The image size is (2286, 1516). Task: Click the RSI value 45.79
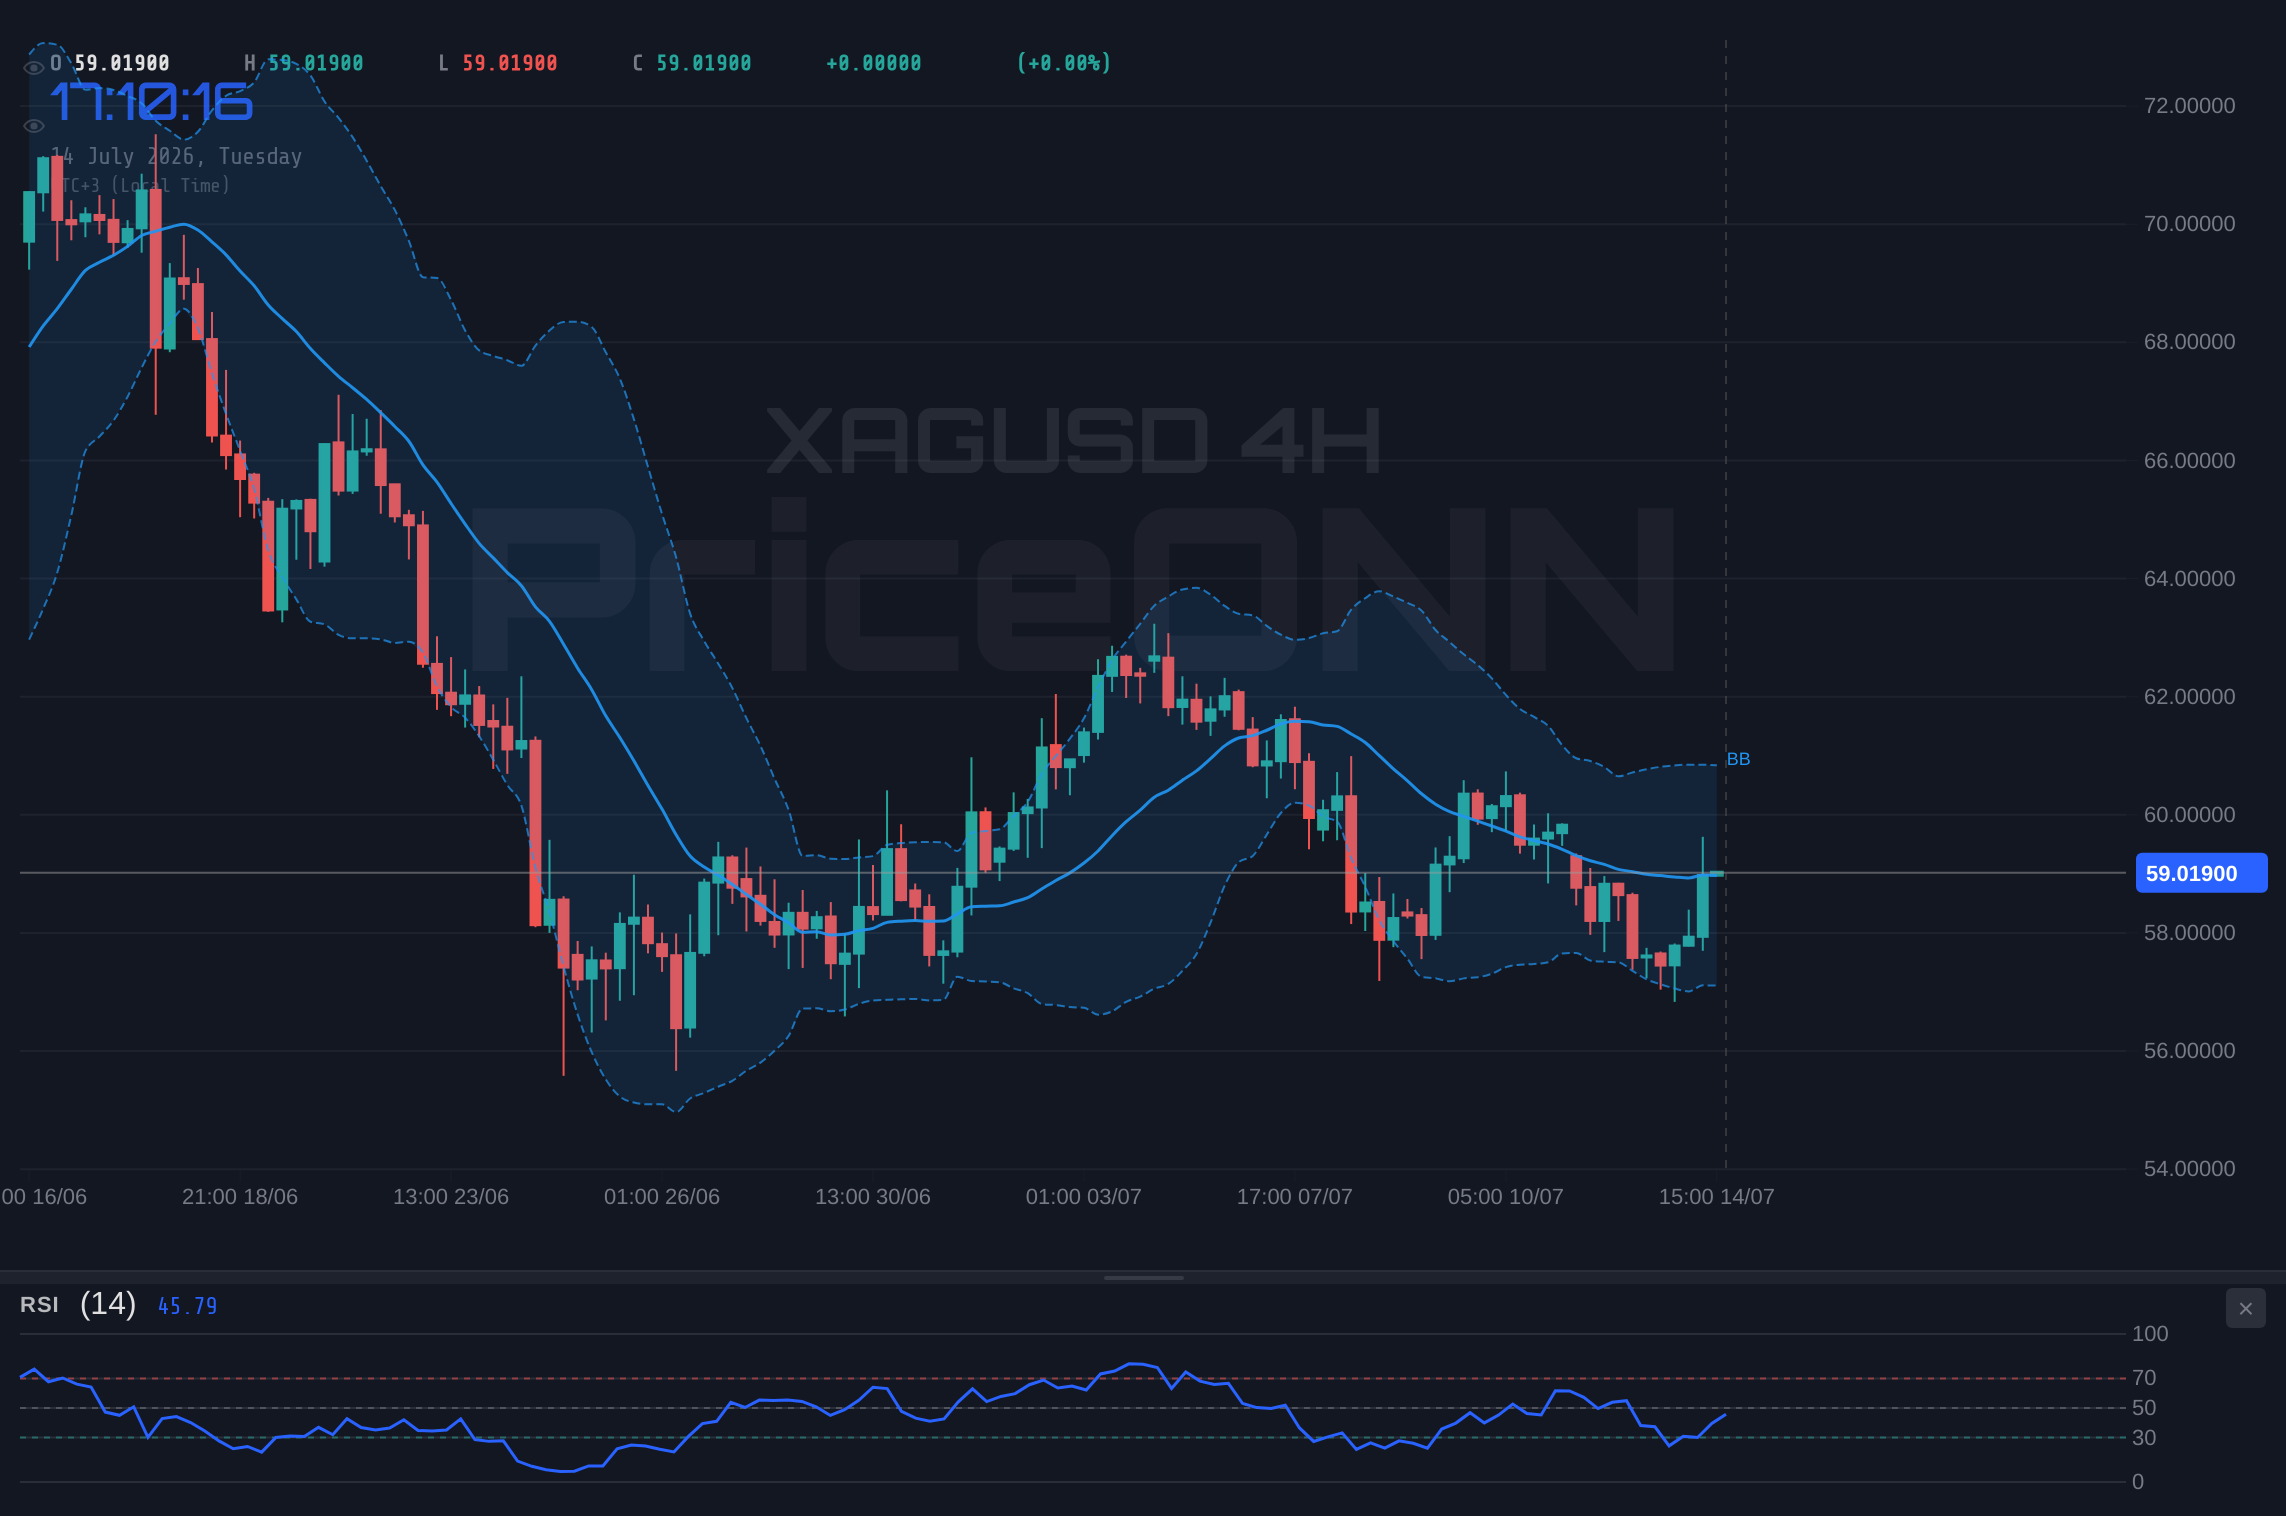pyautogui.click(x=187, y=1306)
